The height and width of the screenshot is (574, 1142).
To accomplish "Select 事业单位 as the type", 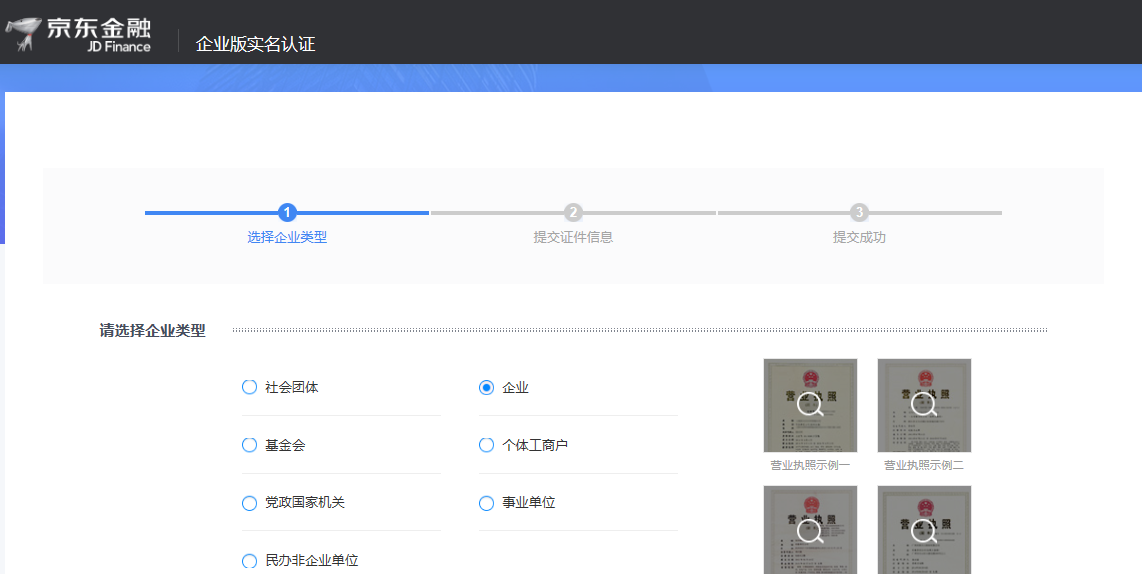I will click(487, 503).
